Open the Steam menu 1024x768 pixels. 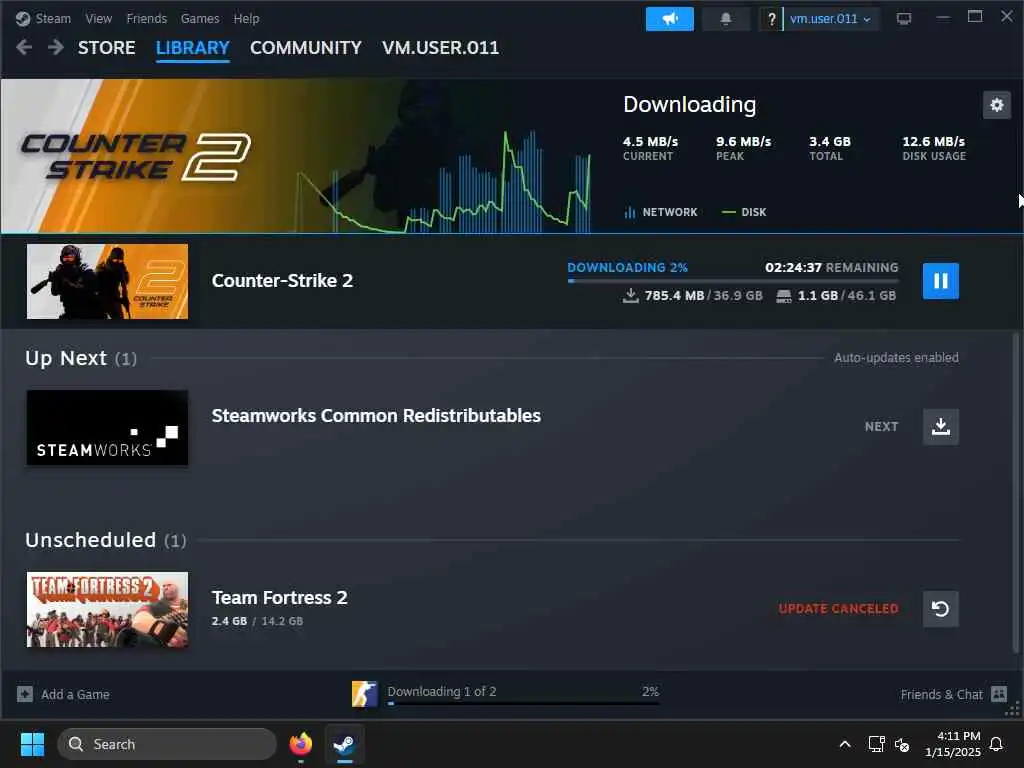click(x=53, y=18)
